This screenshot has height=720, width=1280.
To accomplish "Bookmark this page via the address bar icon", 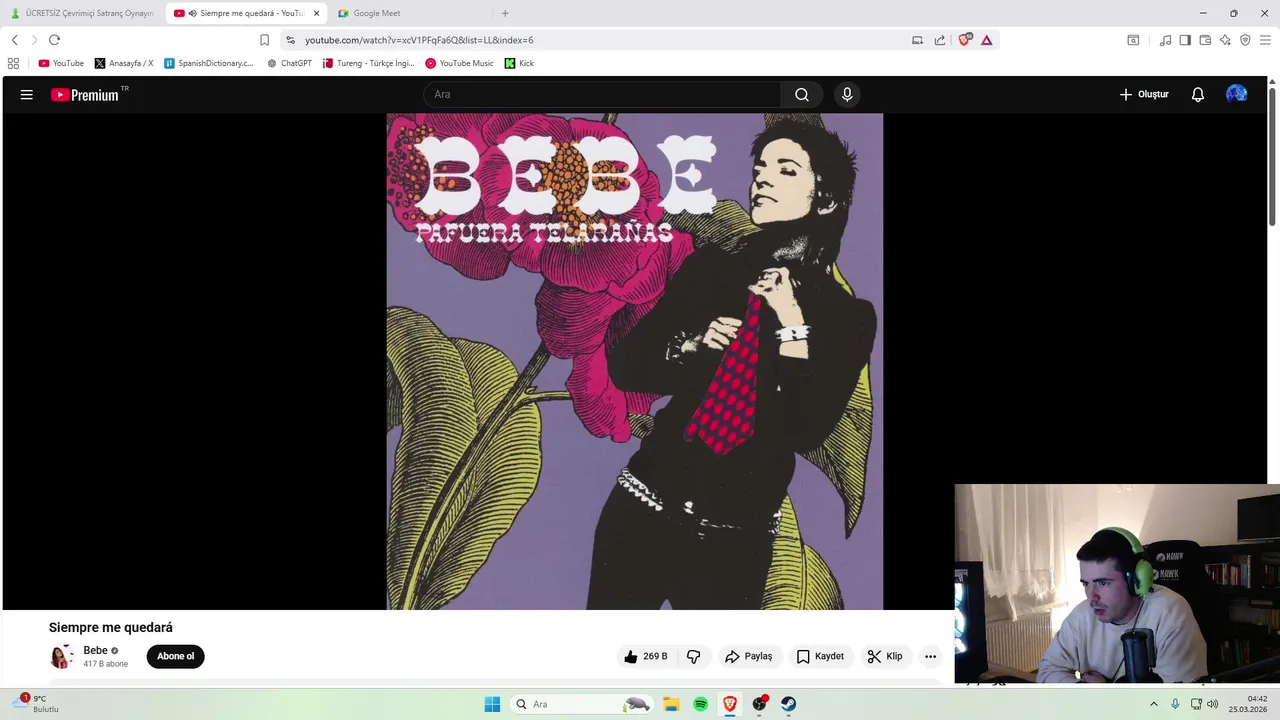I will coord(264,40).
